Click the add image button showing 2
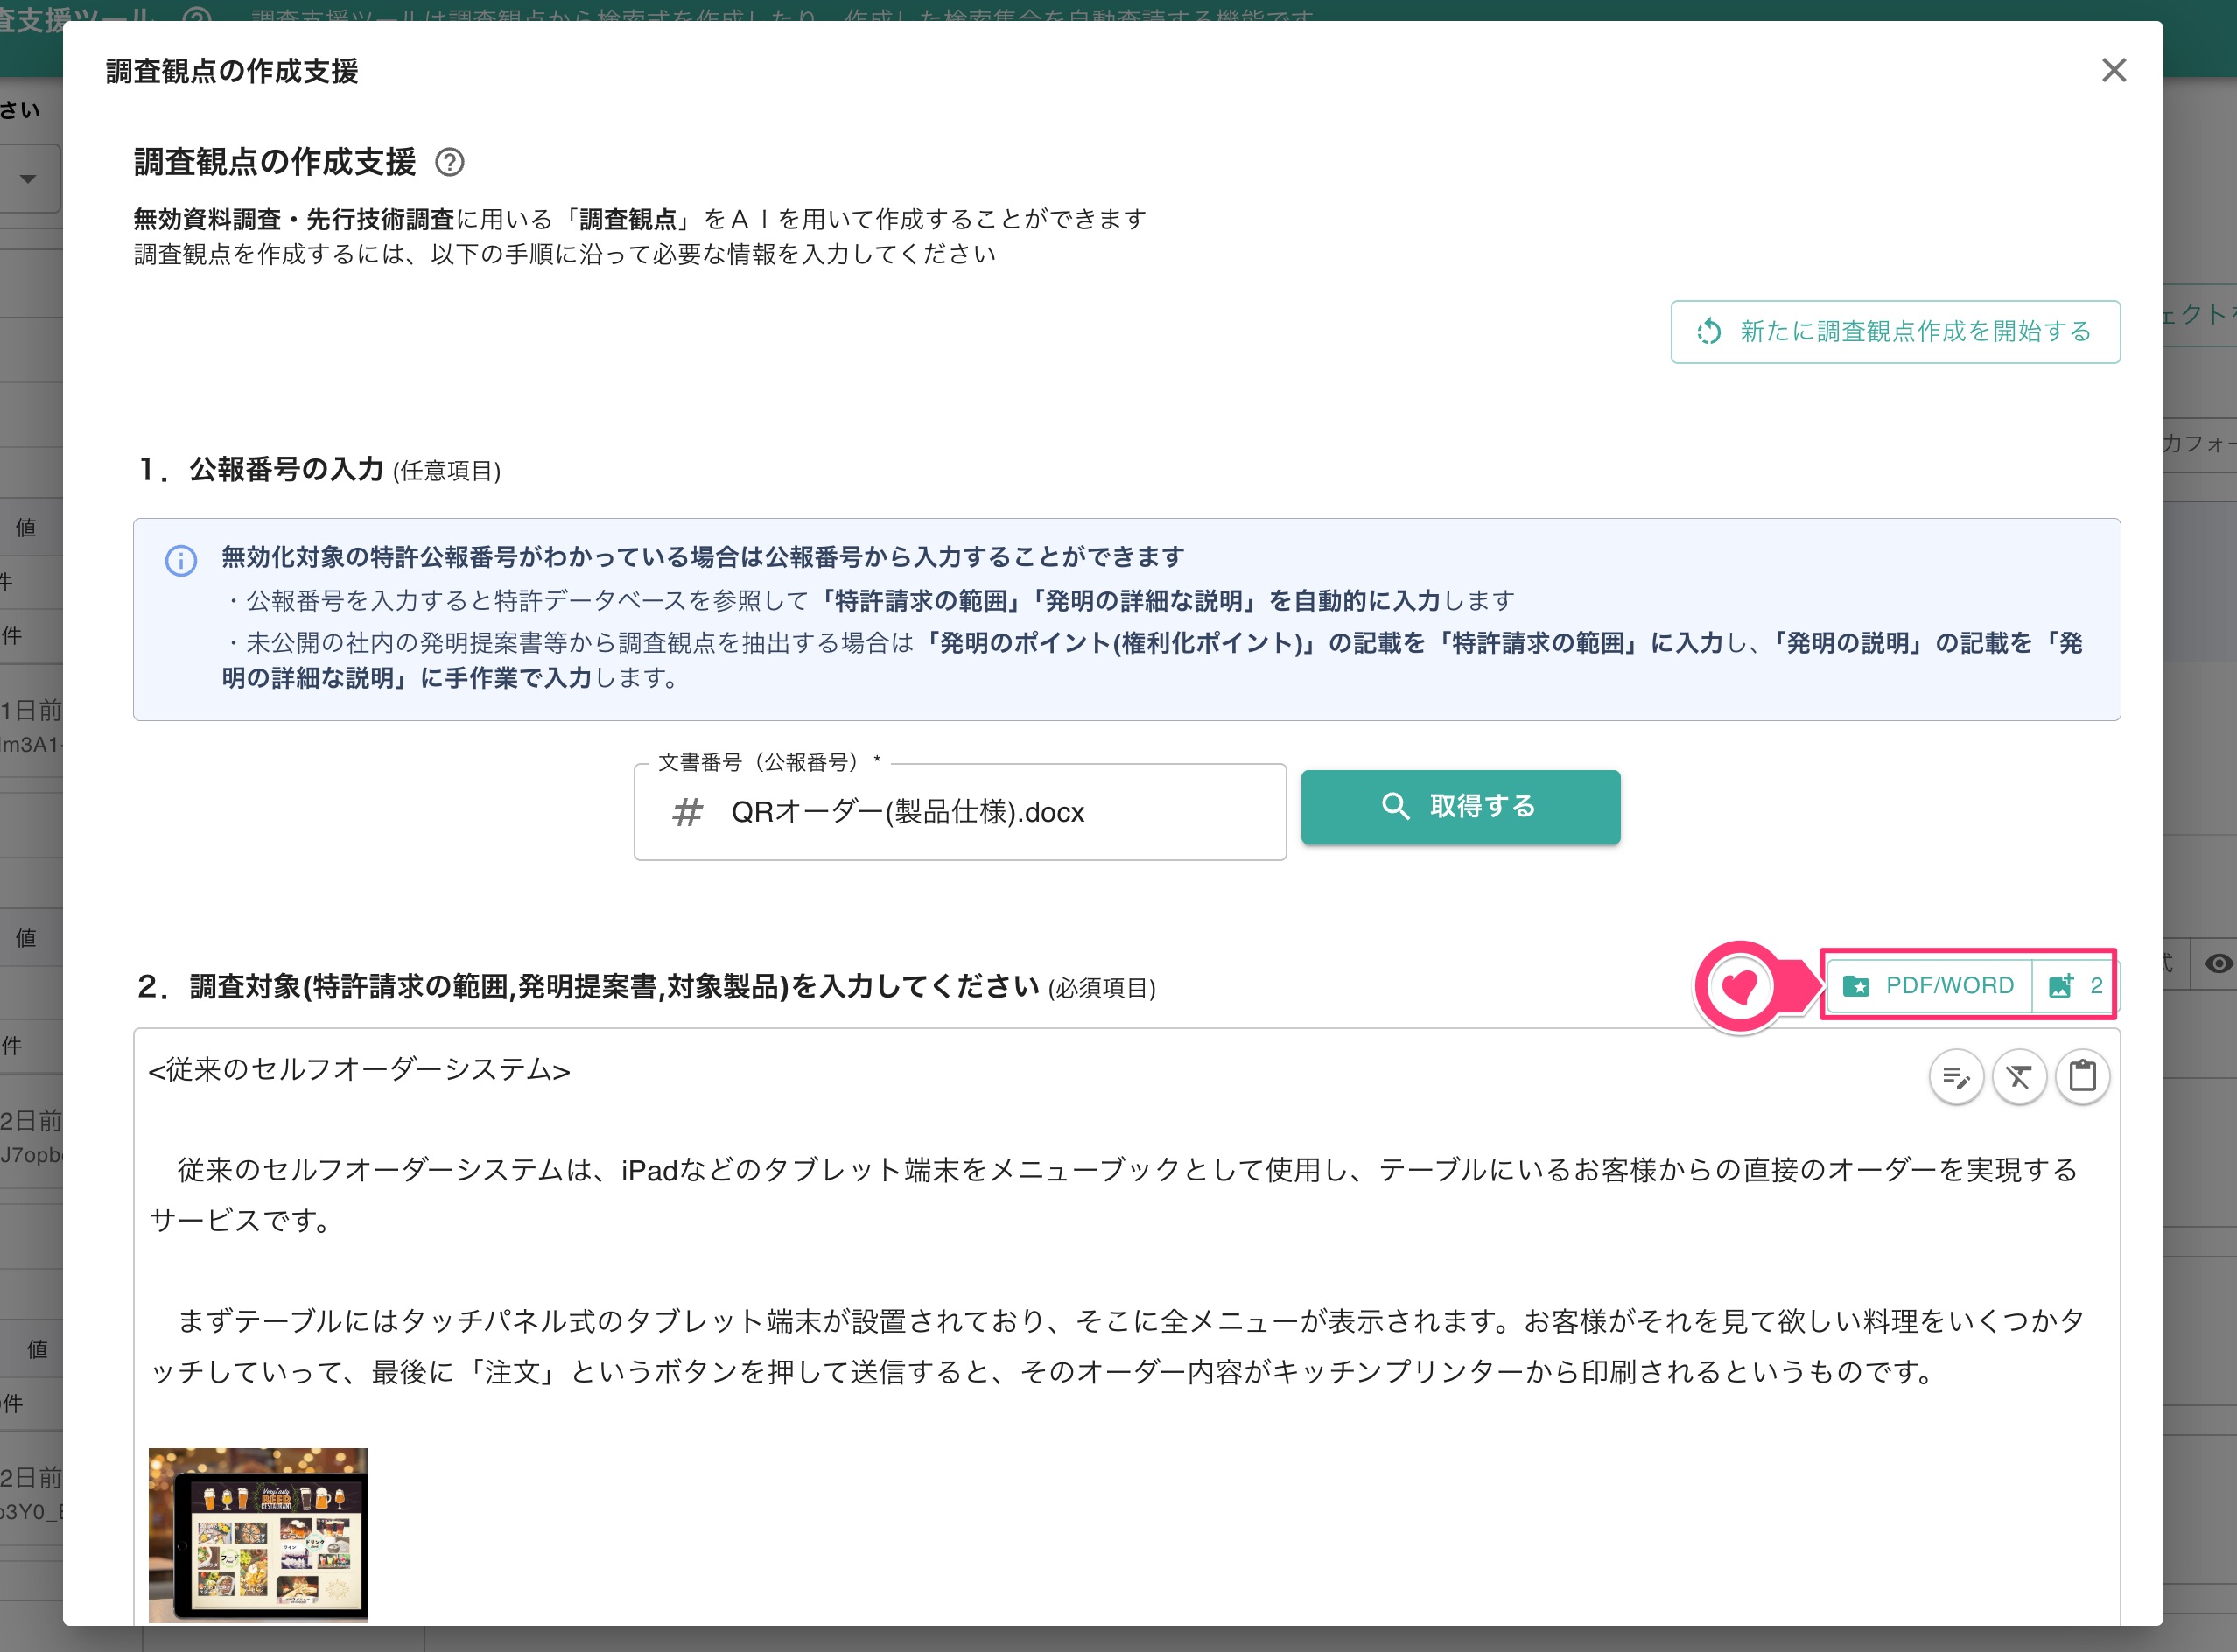 click(x=2074, y=985)
